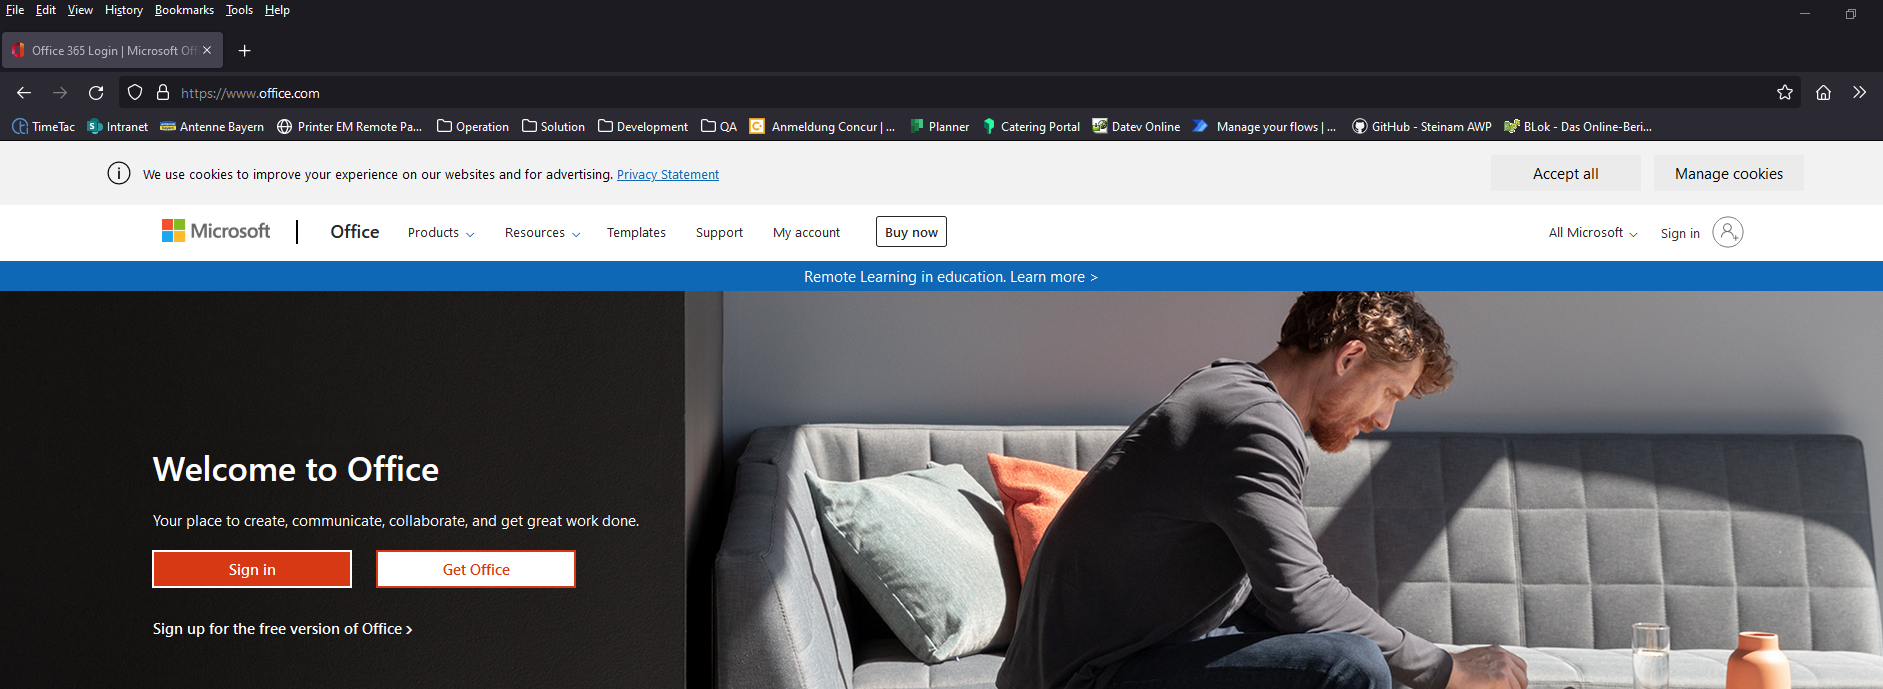Bookmark this page with the star icon
This screenshot has width=1883, height=689.
click(x=1785, y=93)
